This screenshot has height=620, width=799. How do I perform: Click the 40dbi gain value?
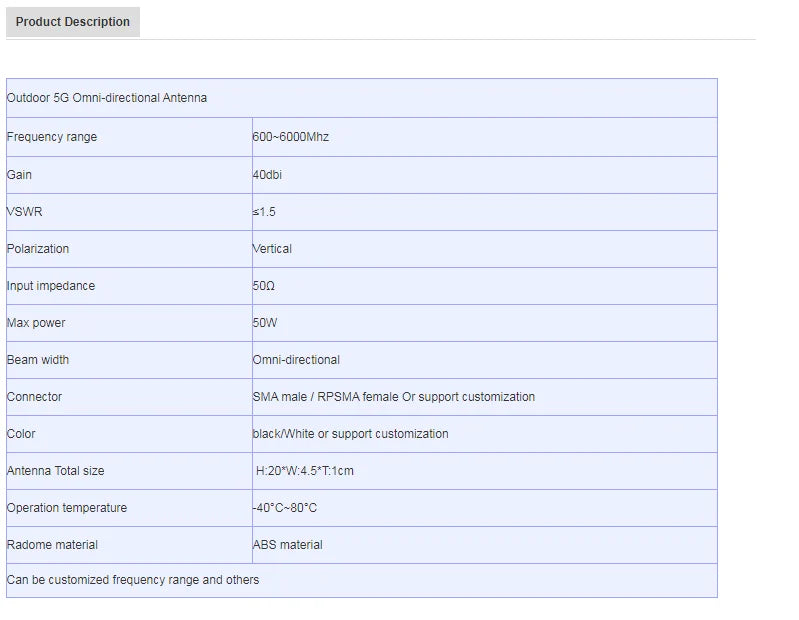tap(267, 175)
